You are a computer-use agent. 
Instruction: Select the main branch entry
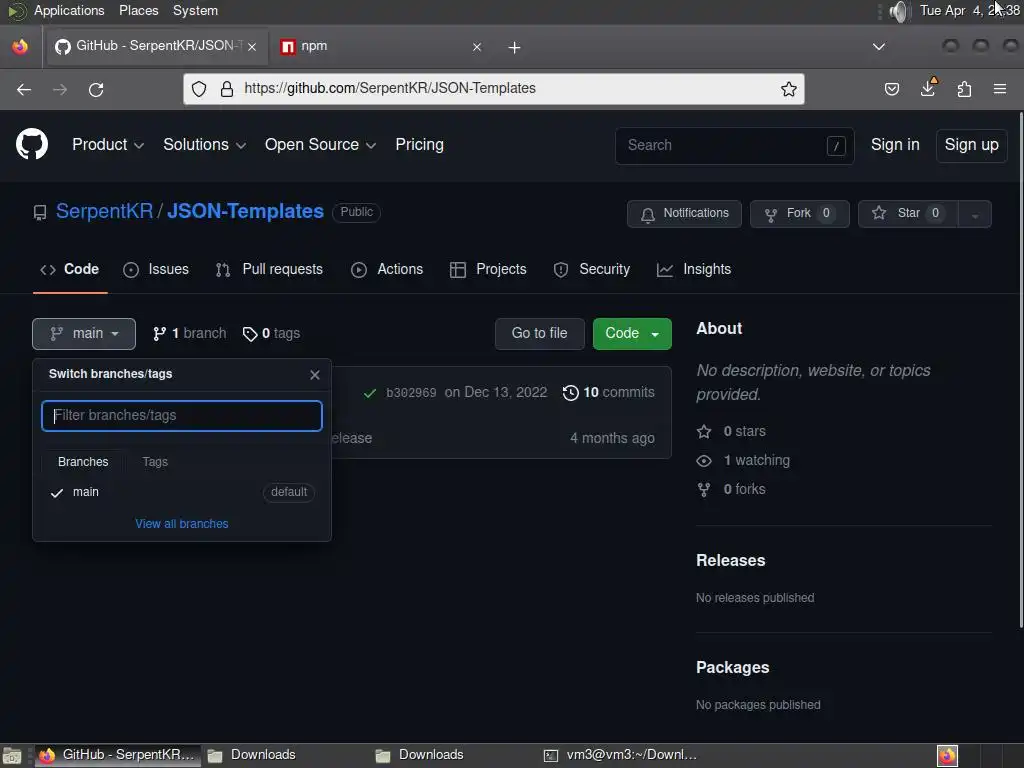pos(182,492)
